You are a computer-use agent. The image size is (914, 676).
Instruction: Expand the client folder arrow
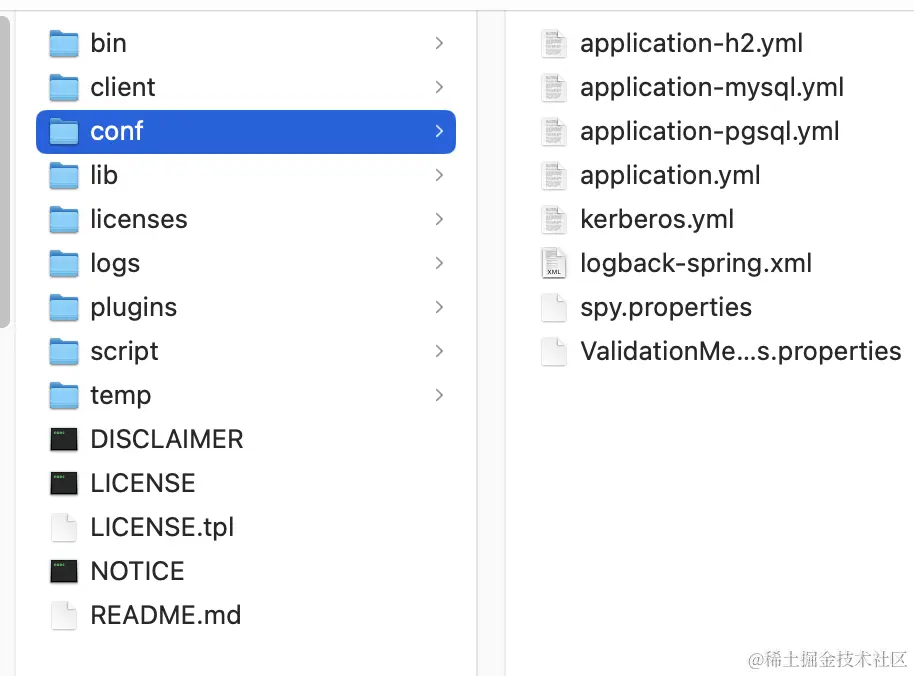[439, 87]
